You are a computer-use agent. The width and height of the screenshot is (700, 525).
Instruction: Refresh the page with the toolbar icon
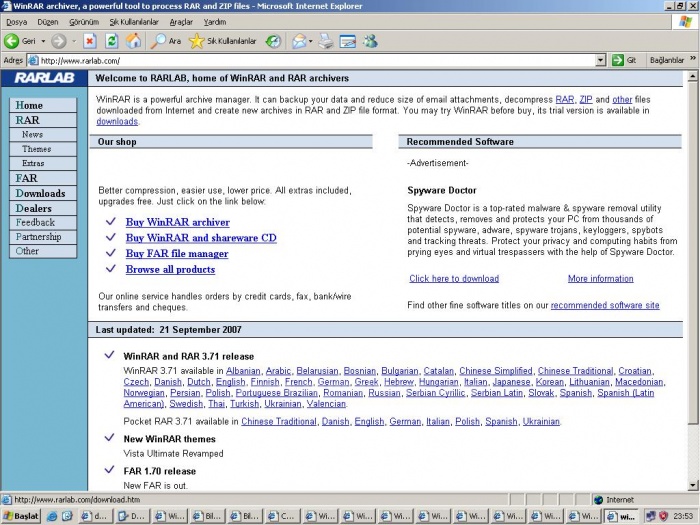tap(111, 41)
